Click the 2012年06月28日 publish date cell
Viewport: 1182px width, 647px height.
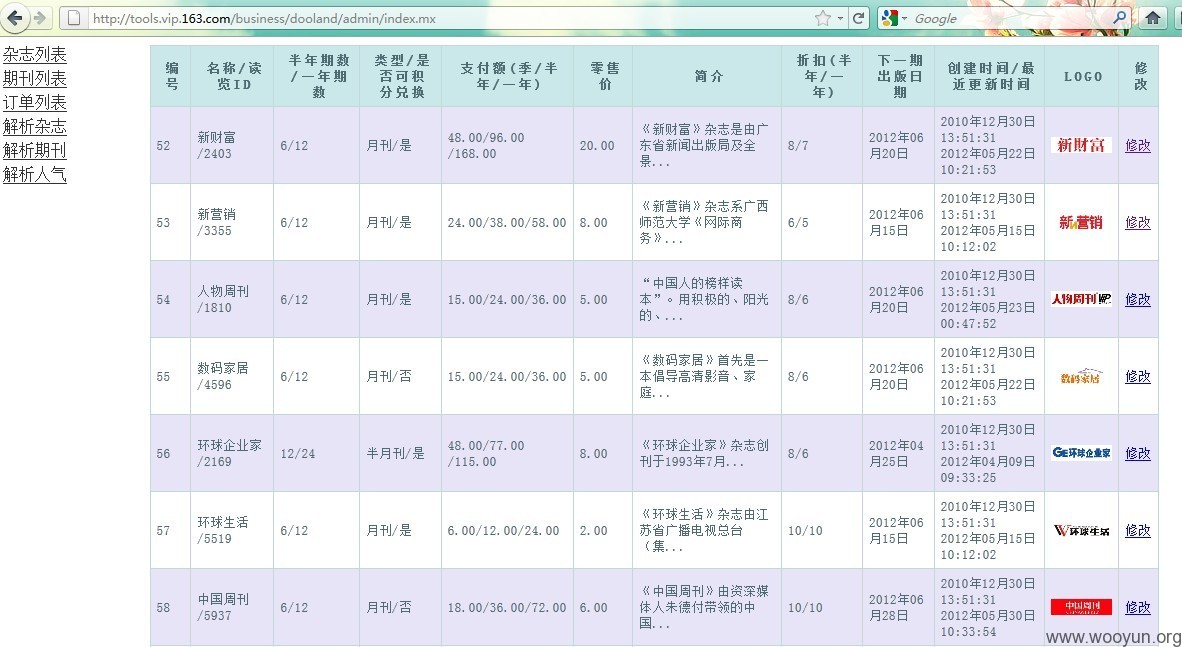pos(899,606)
